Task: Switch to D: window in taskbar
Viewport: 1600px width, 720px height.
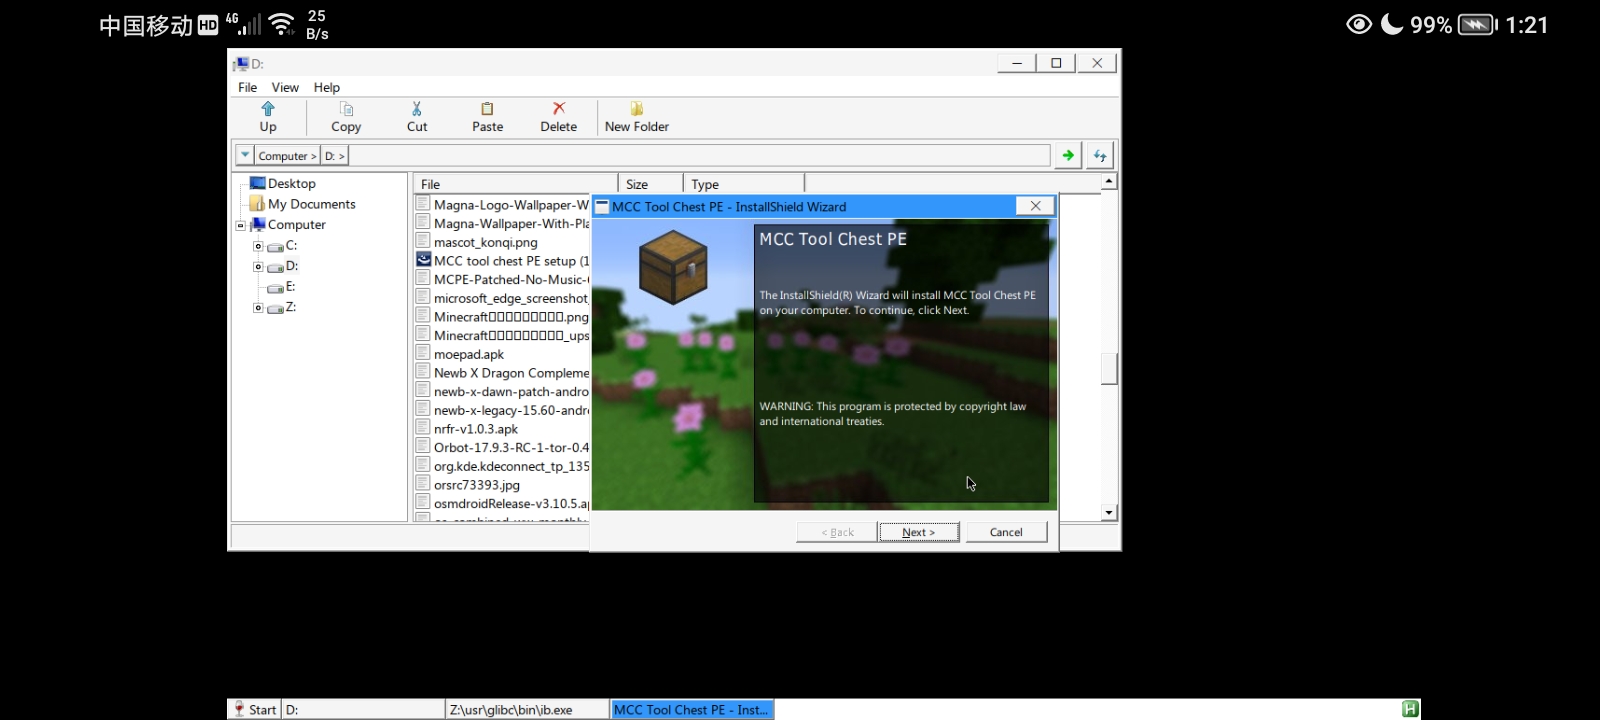Action: click(362, 709)
